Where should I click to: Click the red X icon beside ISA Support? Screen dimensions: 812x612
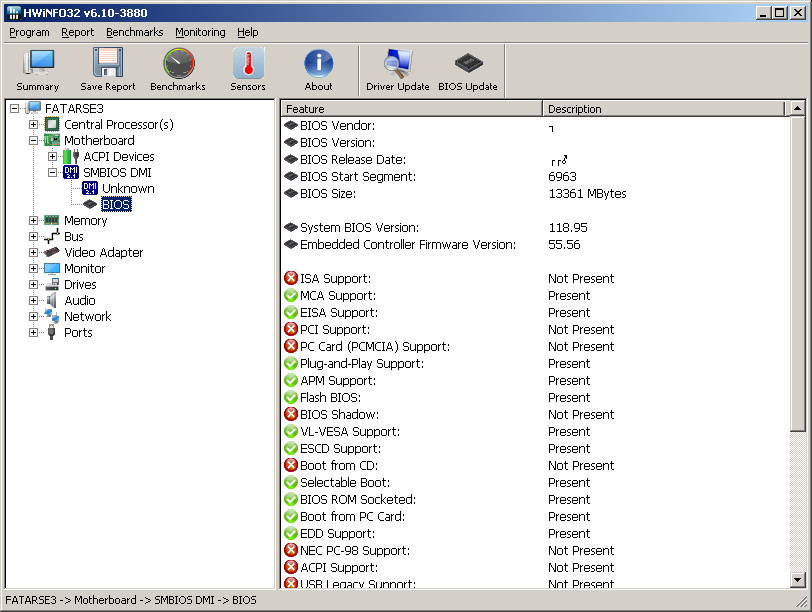[291, 278]
